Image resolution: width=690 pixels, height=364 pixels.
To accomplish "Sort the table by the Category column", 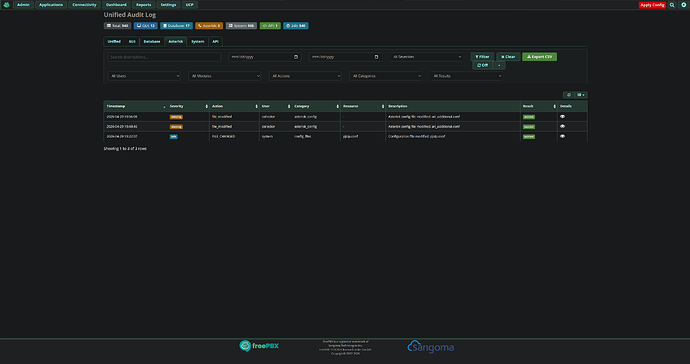I will click(x=316, y=106).
